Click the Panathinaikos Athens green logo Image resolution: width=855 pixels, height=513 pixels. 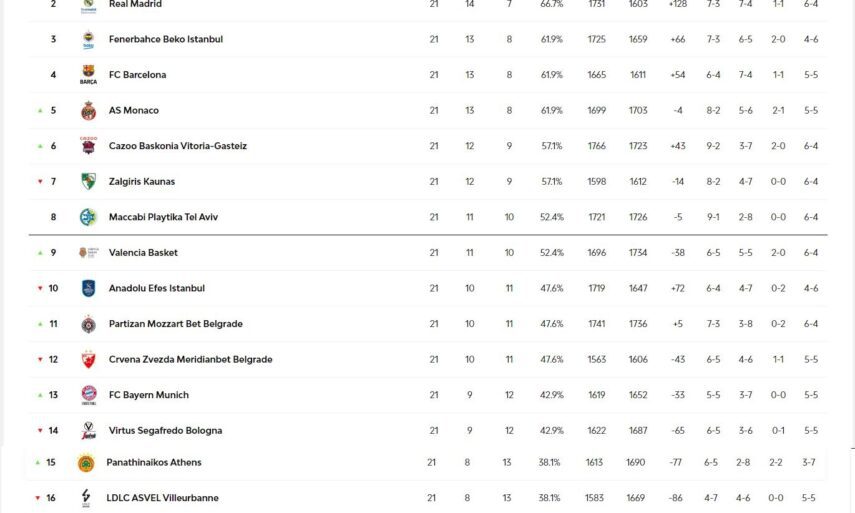(86, 463)
